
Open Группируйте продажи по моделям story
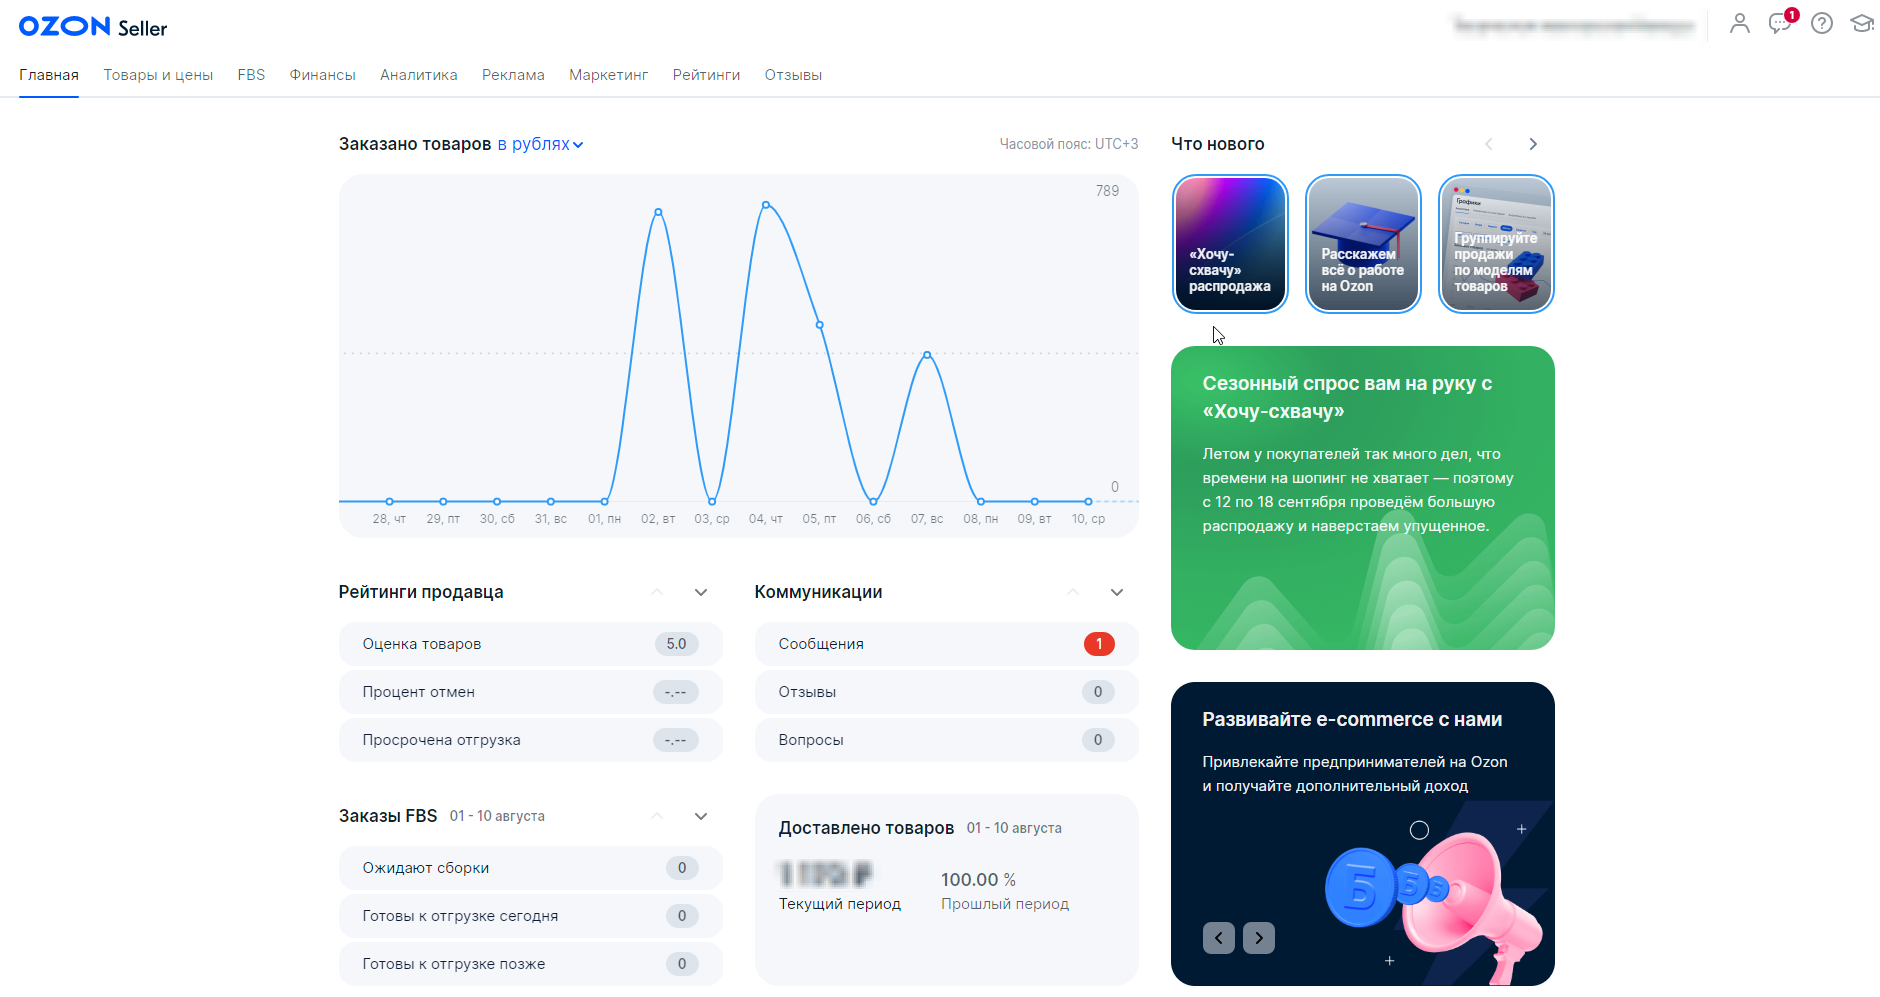coord(1496,244)
